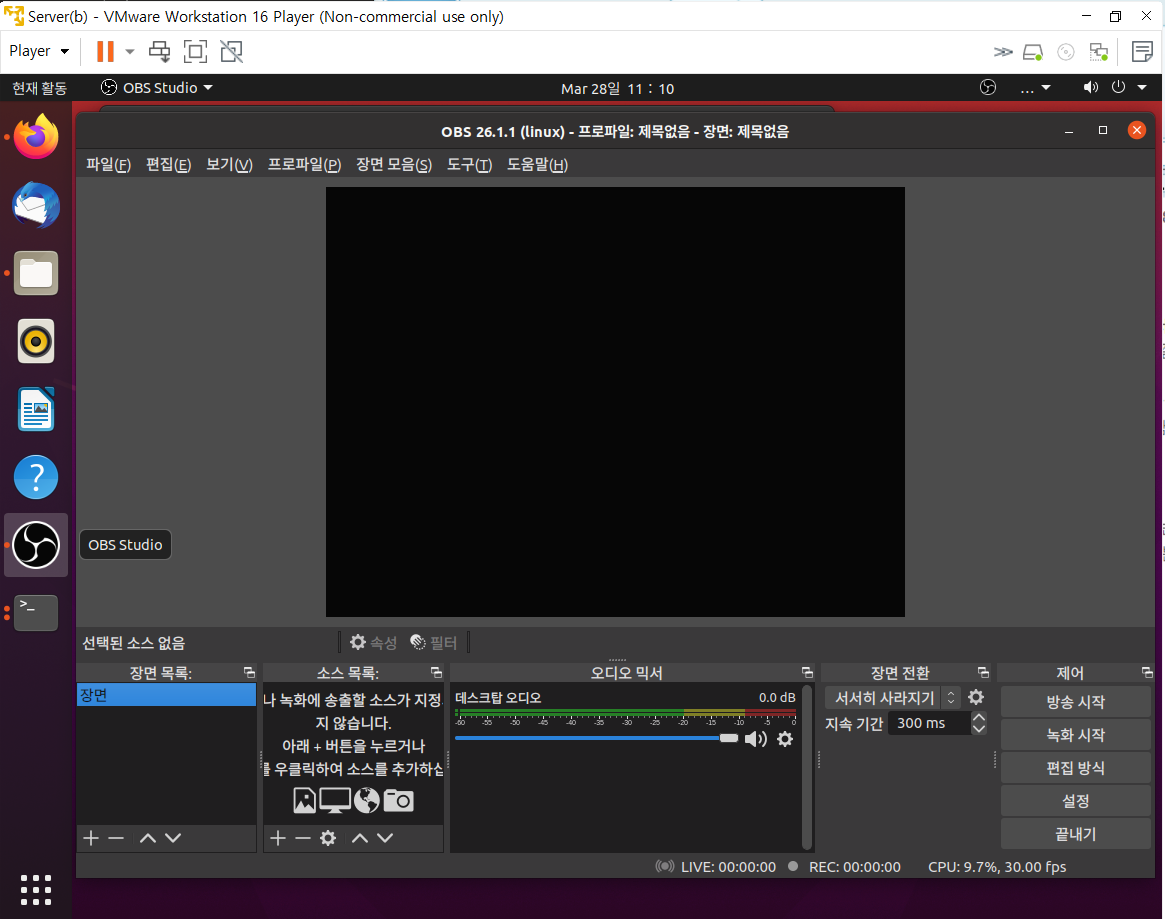Open 설정 settings button
The width and height of the screenshot is (1165, 919).
[1076, 801]
